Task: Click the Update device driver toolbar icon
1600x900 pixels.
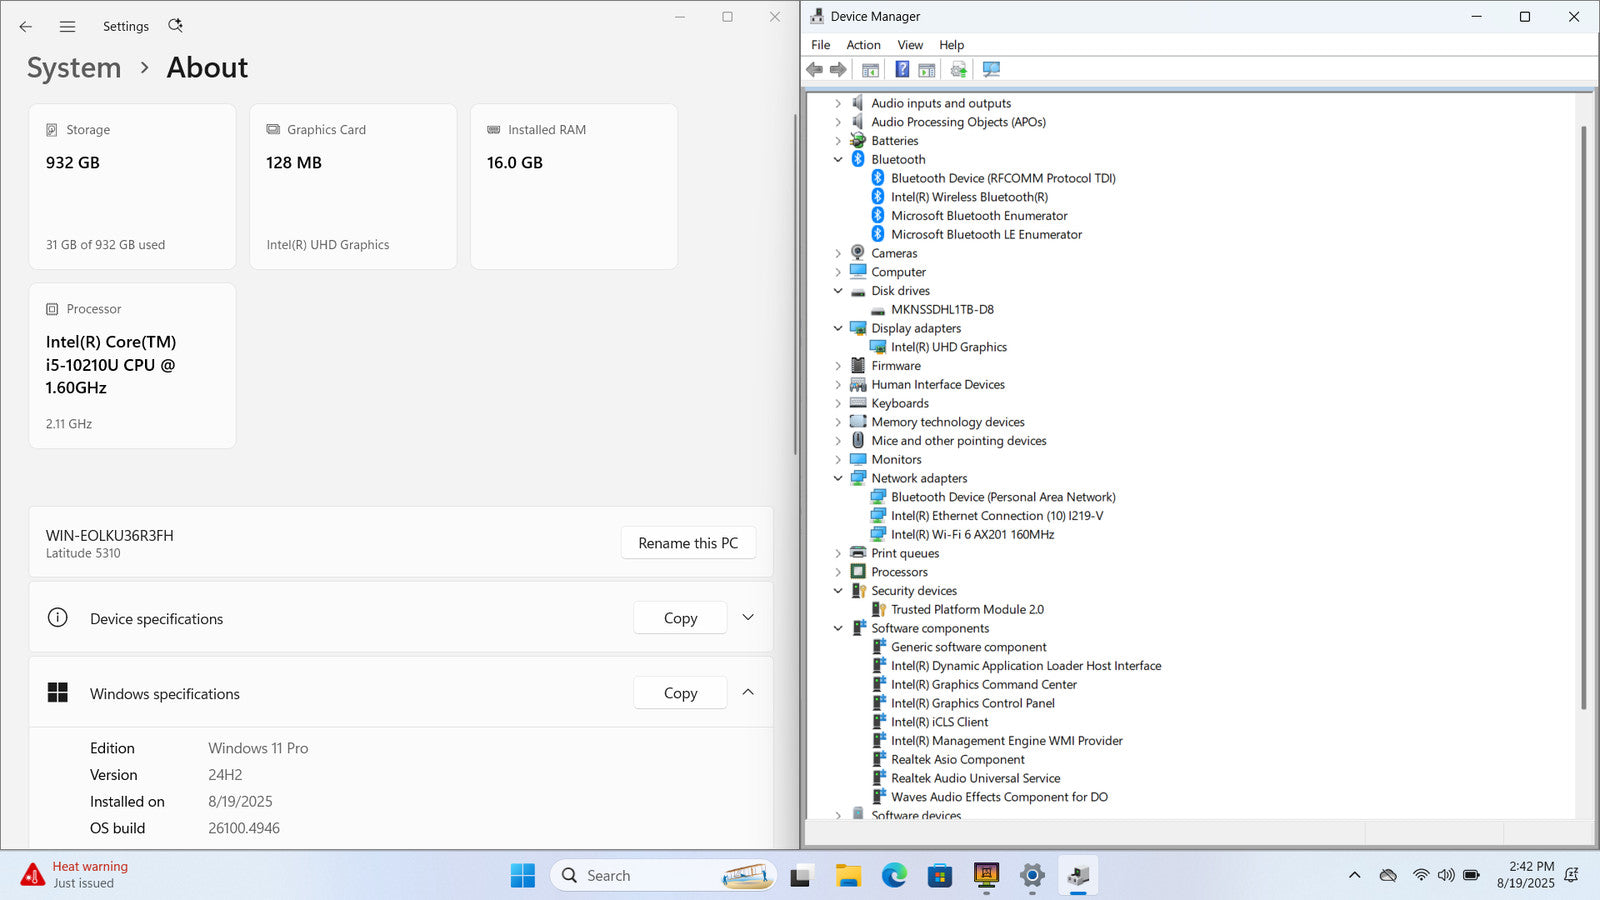Action: 958,70
